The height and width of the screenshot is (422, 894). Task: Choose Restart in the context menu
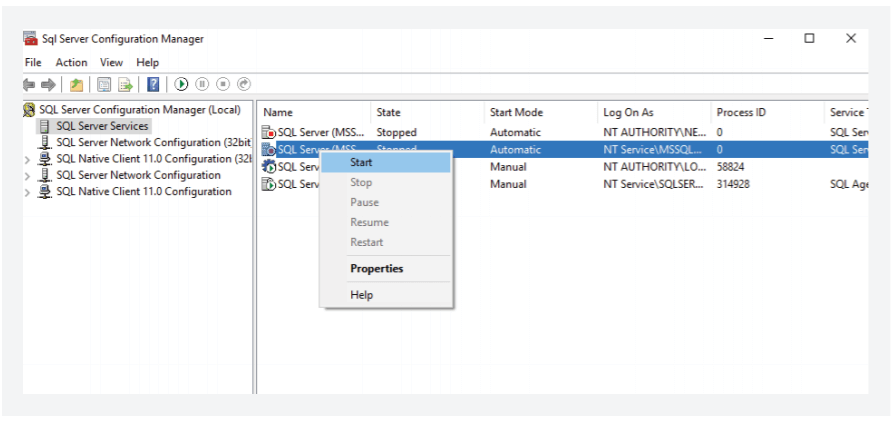(x=386, y=242)
